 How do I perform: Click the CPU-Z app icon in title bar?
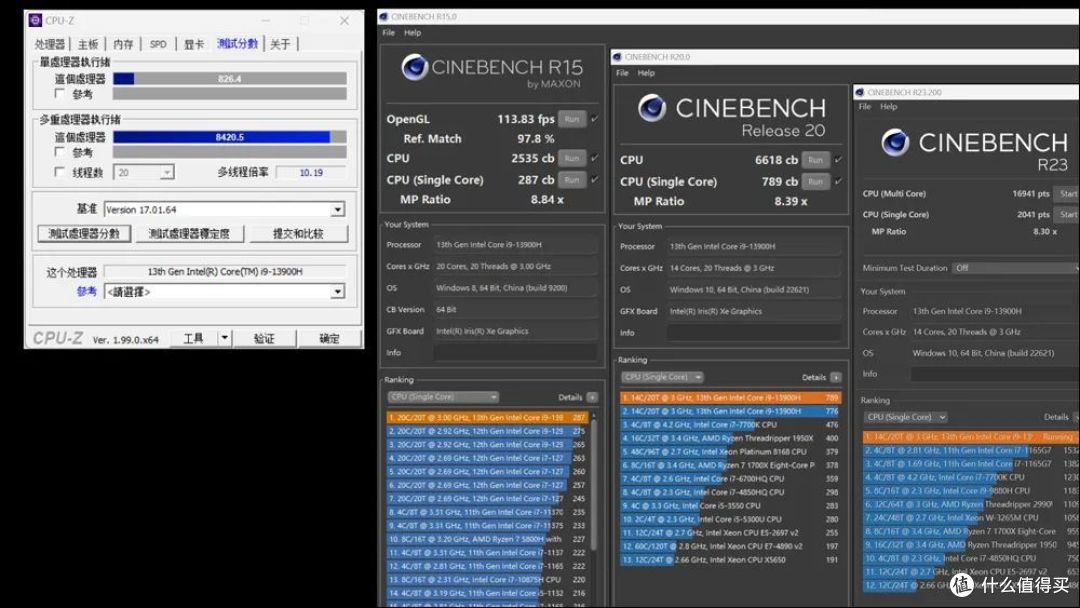(35, 21)
